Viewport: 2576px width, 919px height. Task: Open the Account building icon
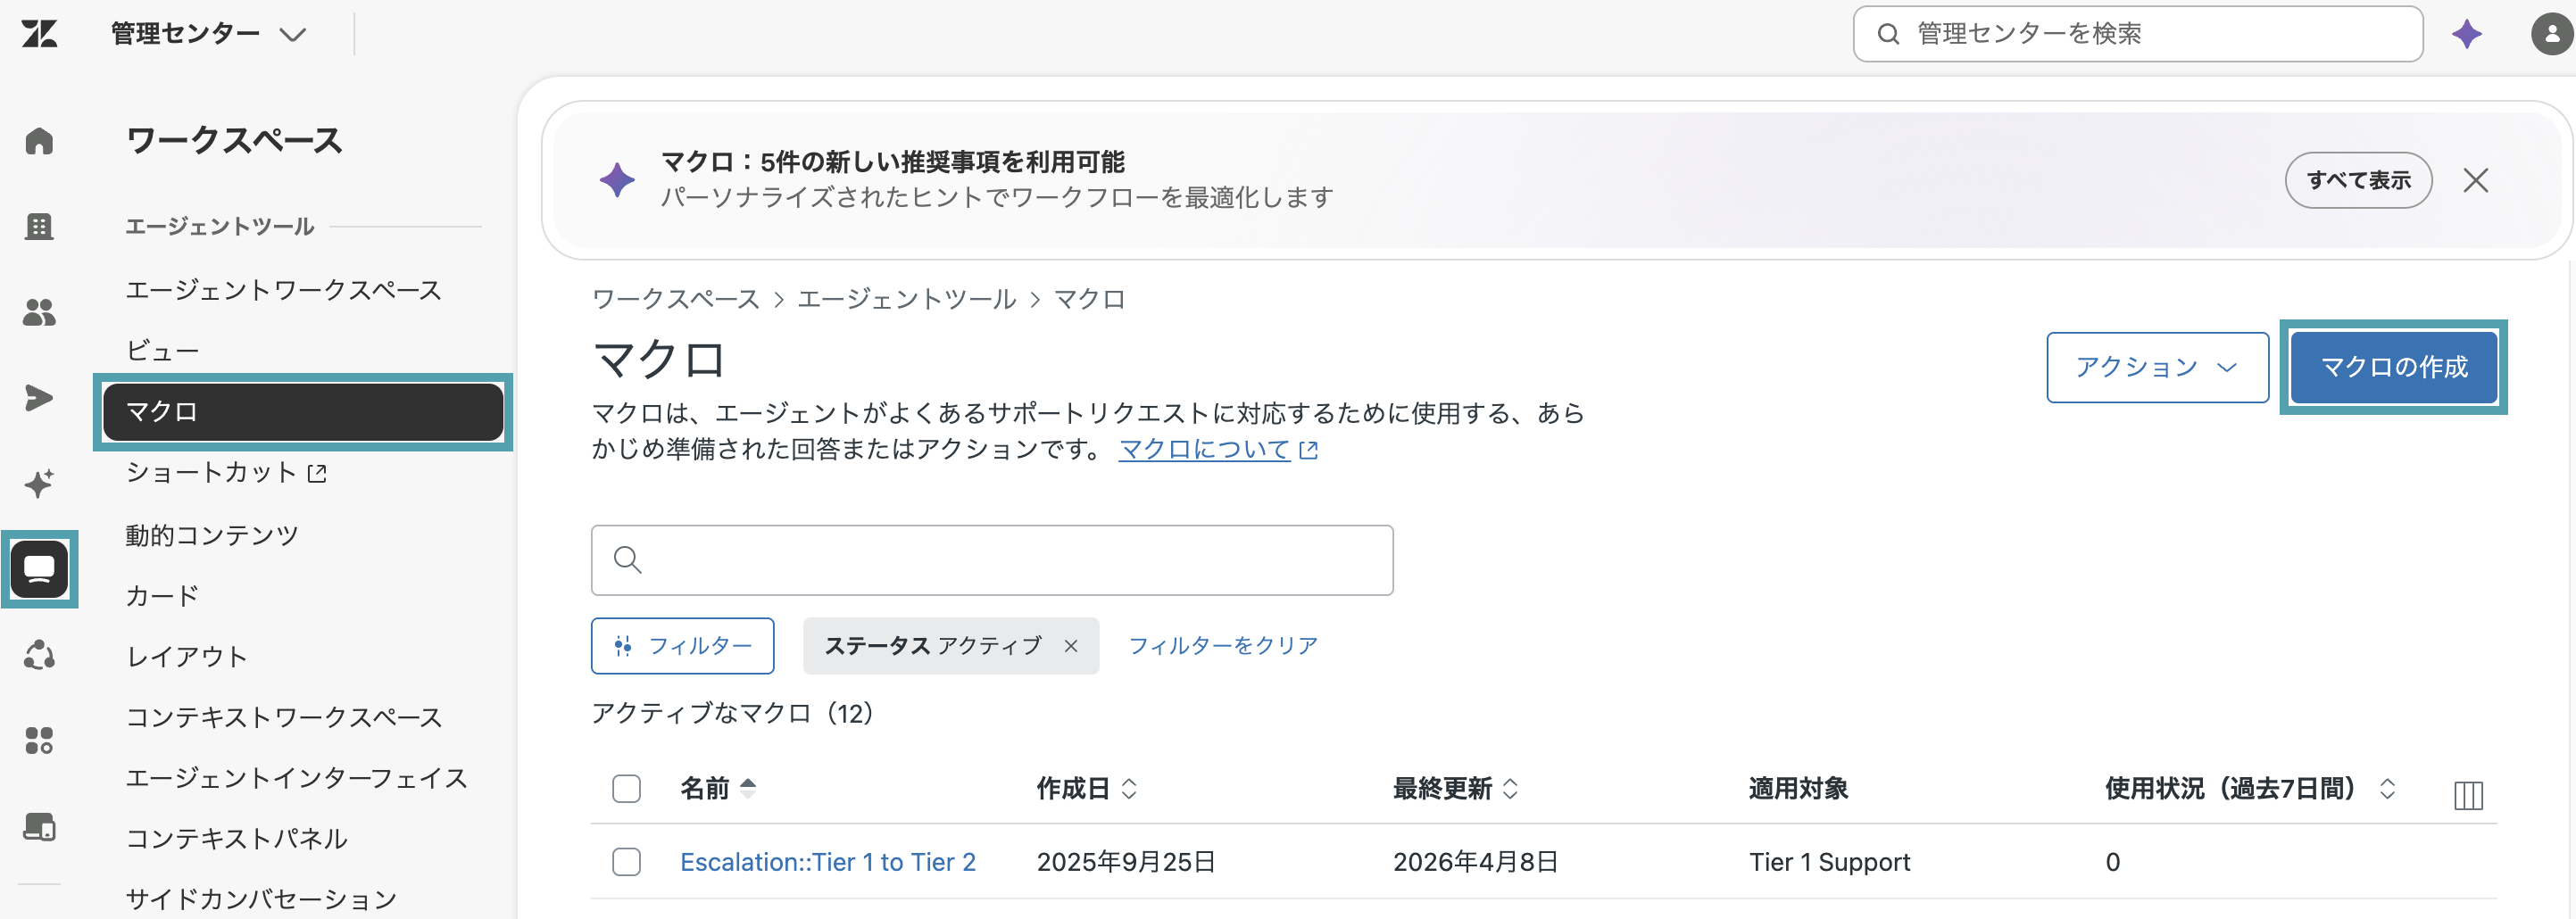point(39,227)
